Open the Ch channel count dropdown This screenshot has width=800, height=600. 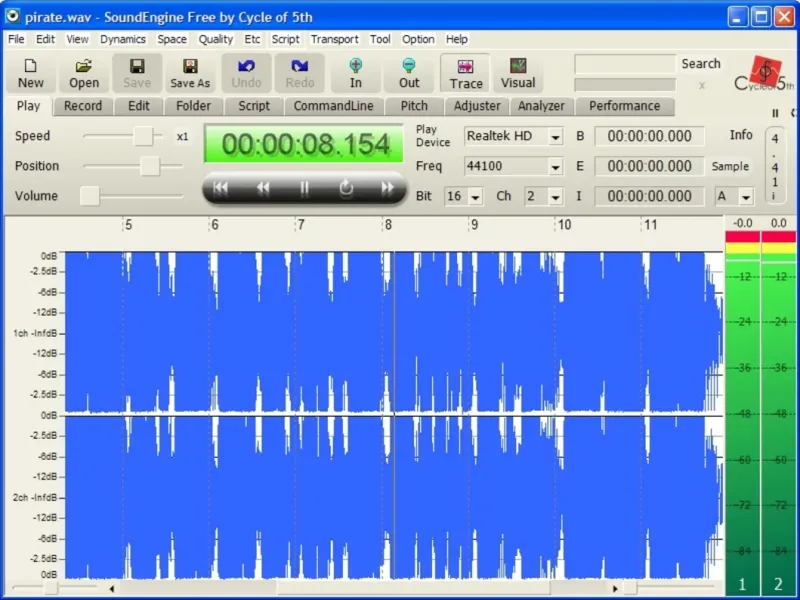coord(555,197)
